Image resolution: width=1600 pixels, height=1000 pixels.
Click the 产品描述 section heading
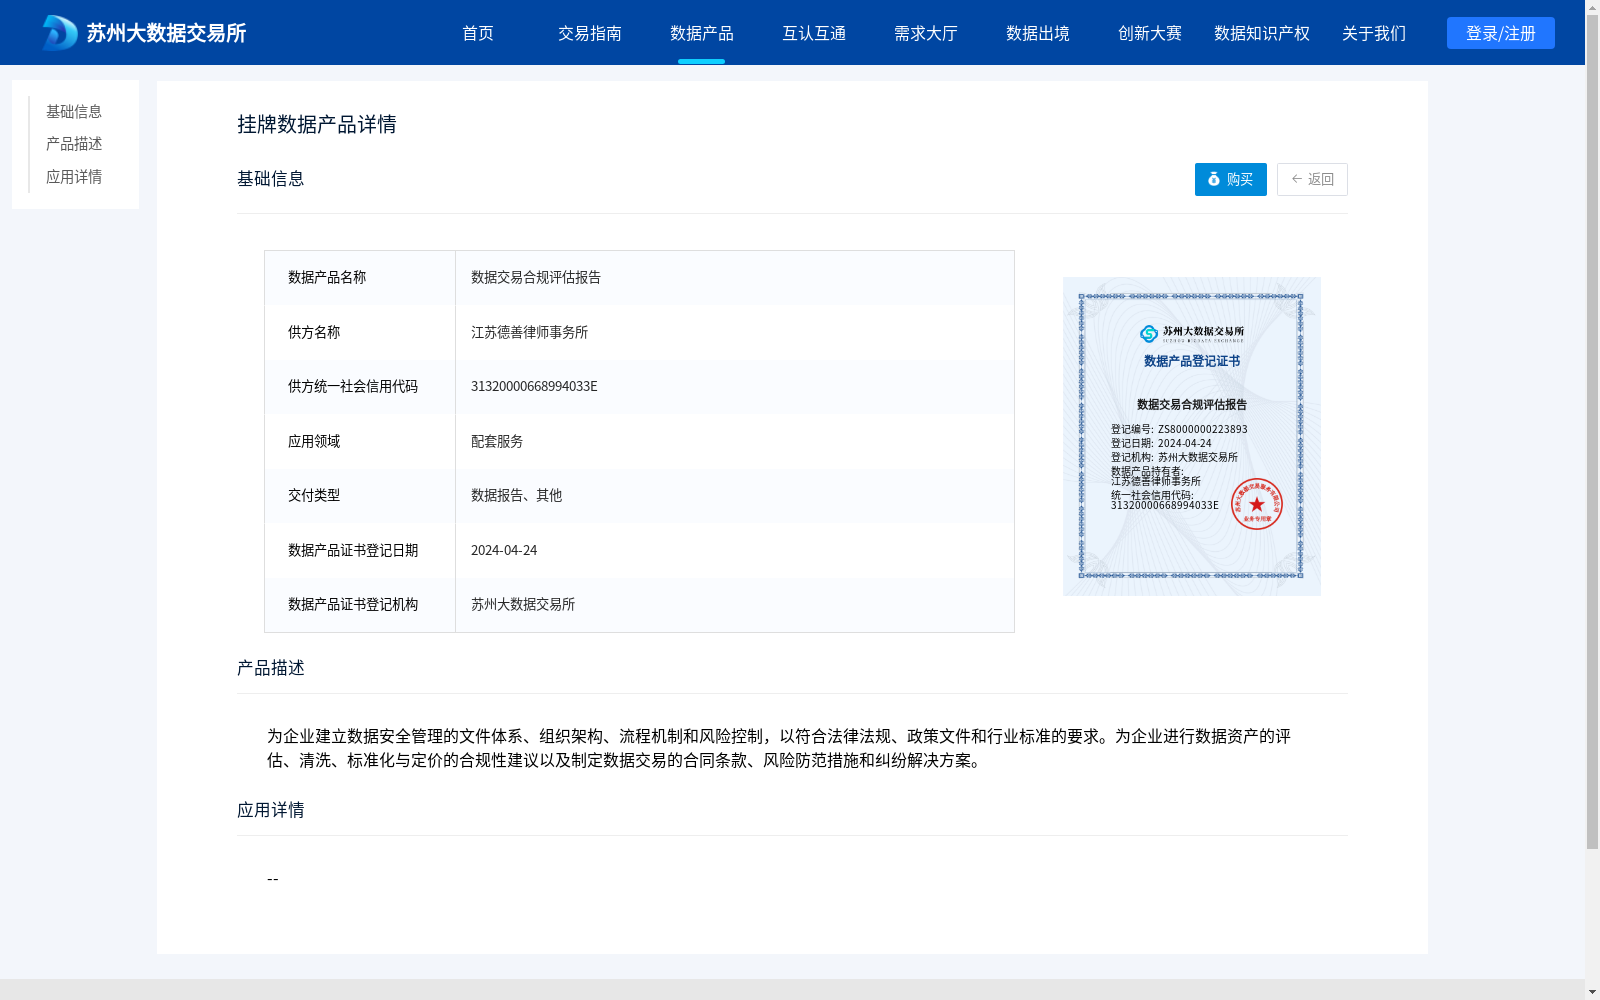coord(271,668)
